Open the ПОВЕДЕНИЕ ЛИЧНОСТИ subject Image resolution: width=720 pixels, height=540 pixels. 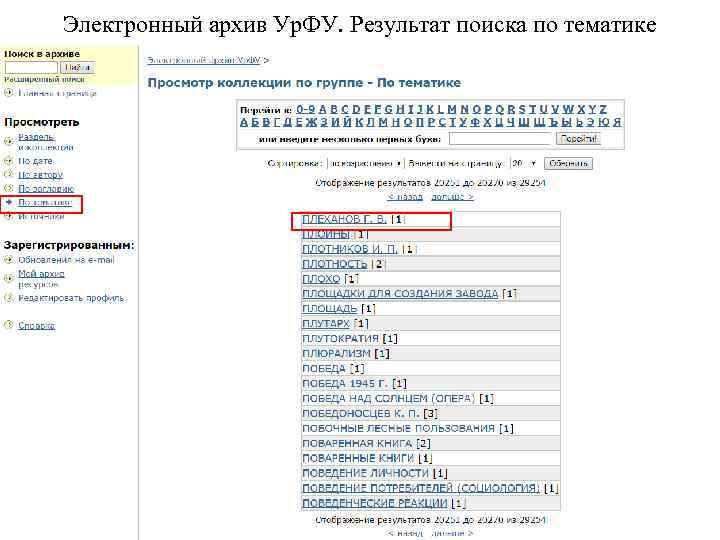[366, 473]
